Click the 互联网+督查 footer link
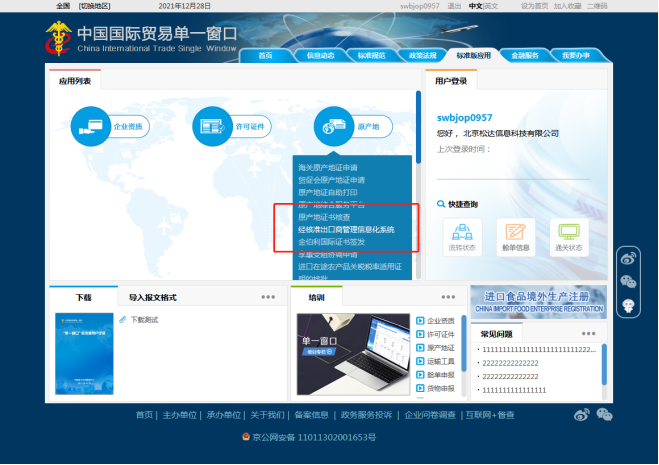Image resolution: width=659 pixels, height=465 pixels. tap(490, 415)
